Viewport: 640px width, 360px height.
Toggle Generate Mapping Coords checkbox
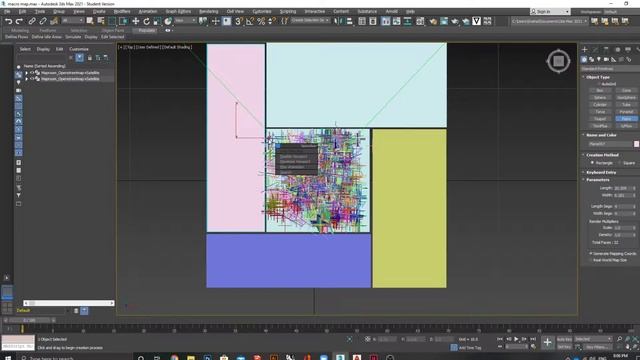[x=591, y=253]
